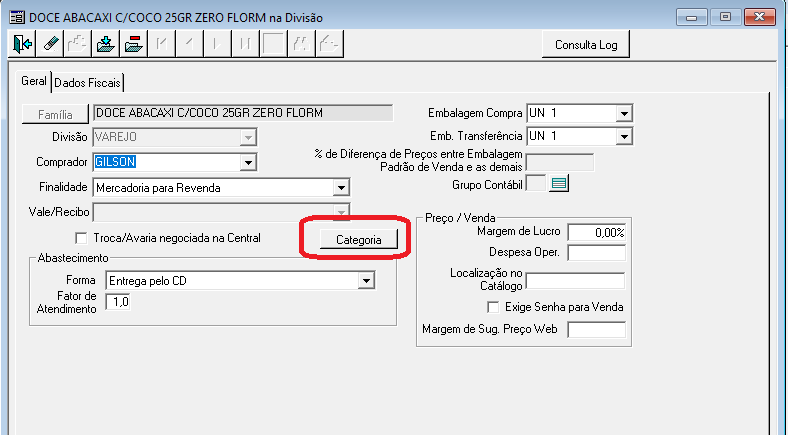Select the Geral tab
This screenshot has width=788, height=435.
(34, 81)
